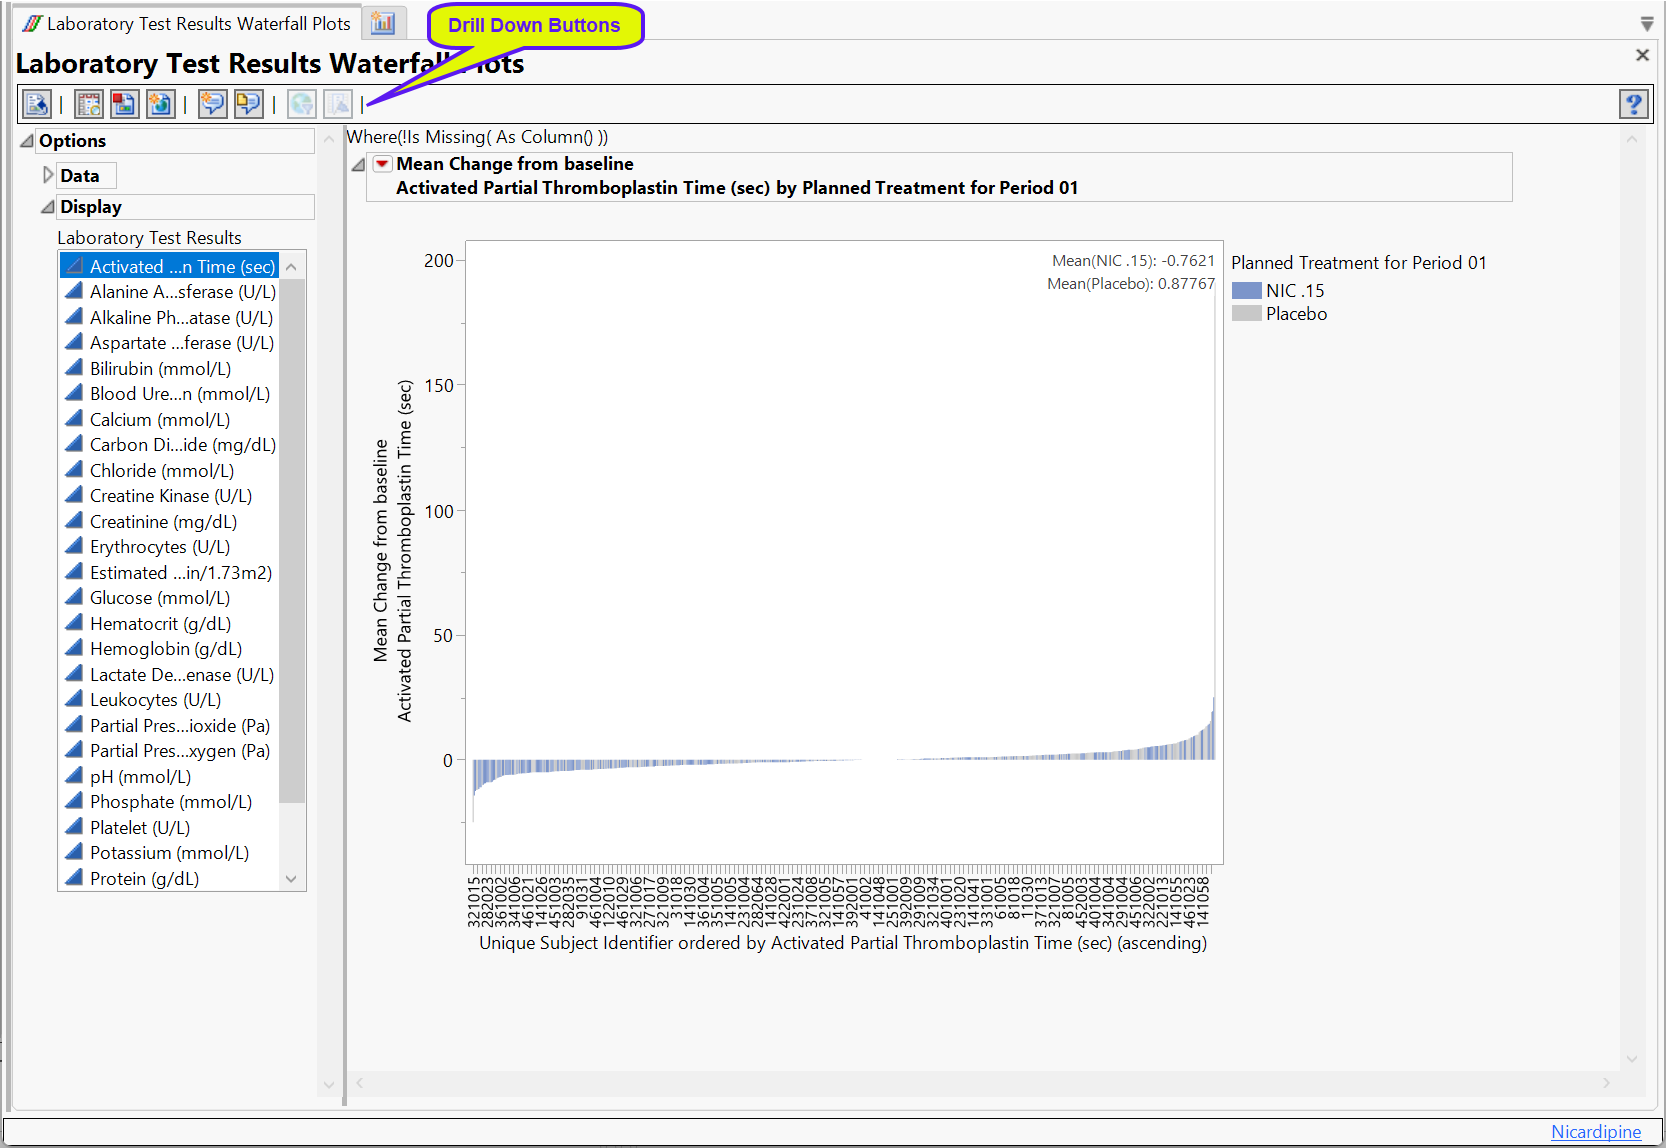Select Blood Ure...n (mmol/L) lab test
This screenshot has height=1148, width=1666.
pyautogui.click(x=169, y=394)
